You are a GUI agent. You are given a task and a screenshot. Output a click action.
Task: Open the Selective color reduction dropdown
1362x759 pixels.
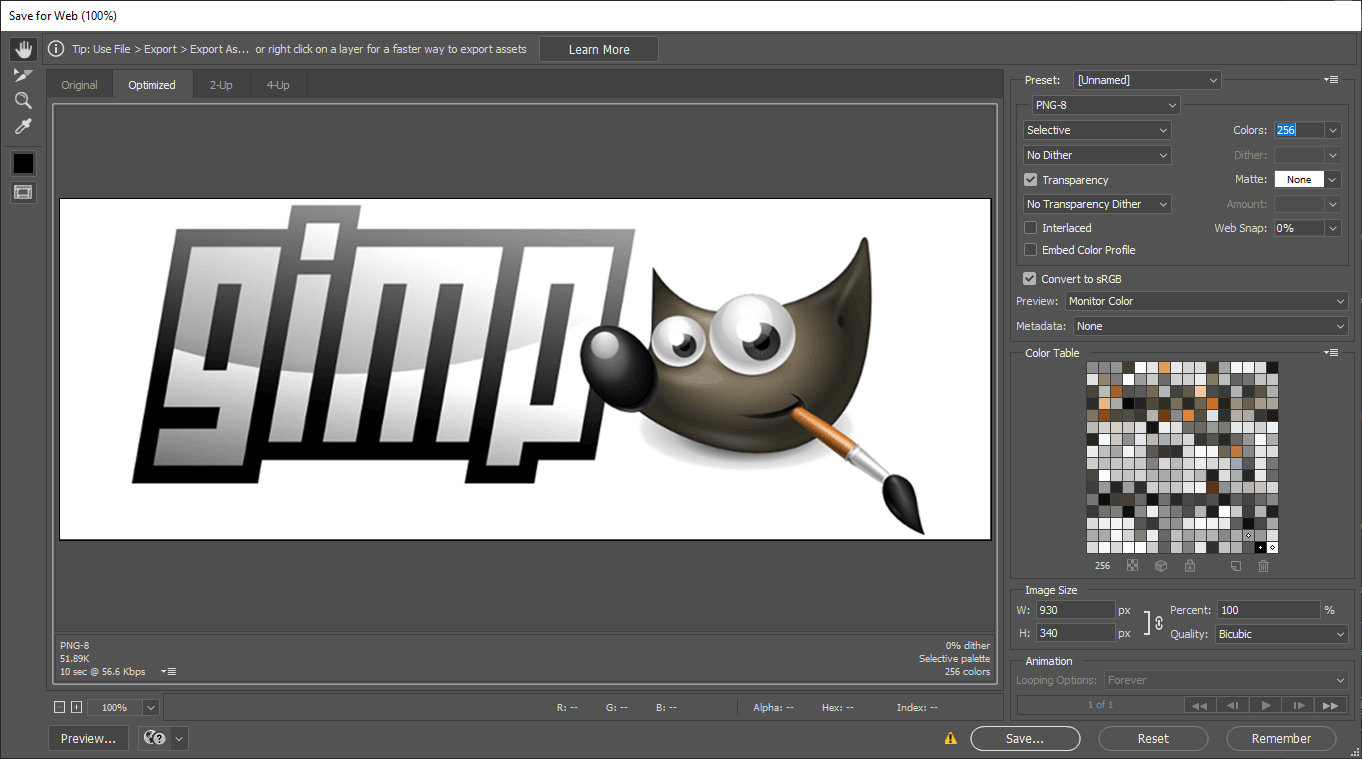(x=1097, y=130)
